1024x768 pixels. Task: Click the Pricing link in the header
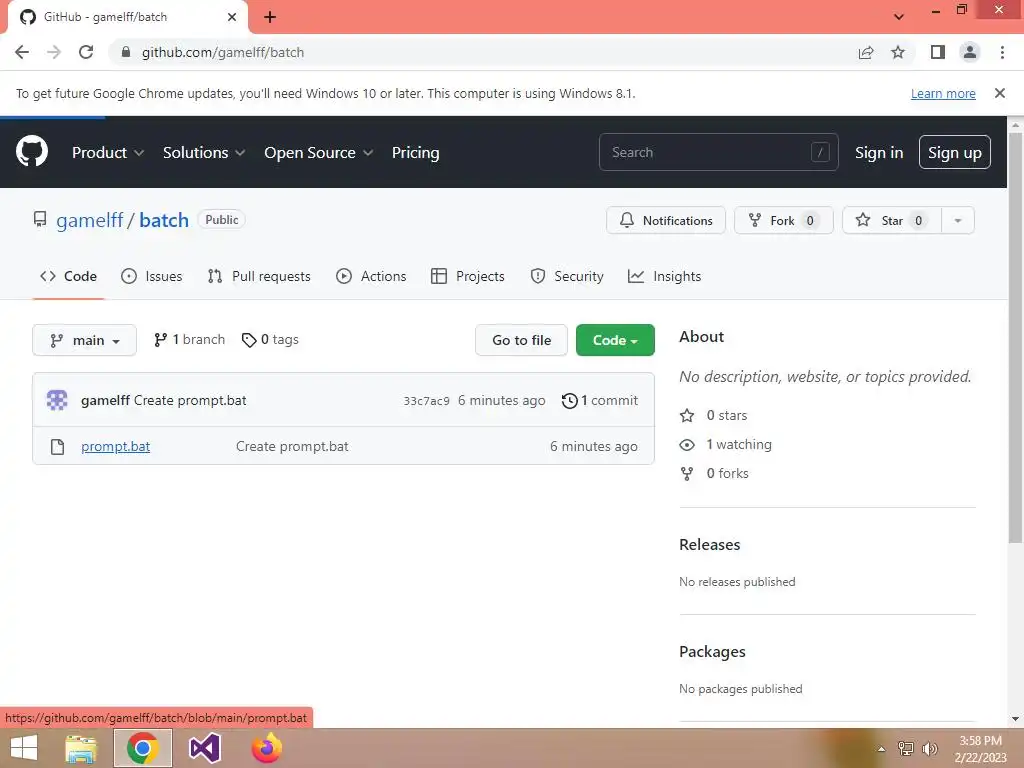[415, 152]
